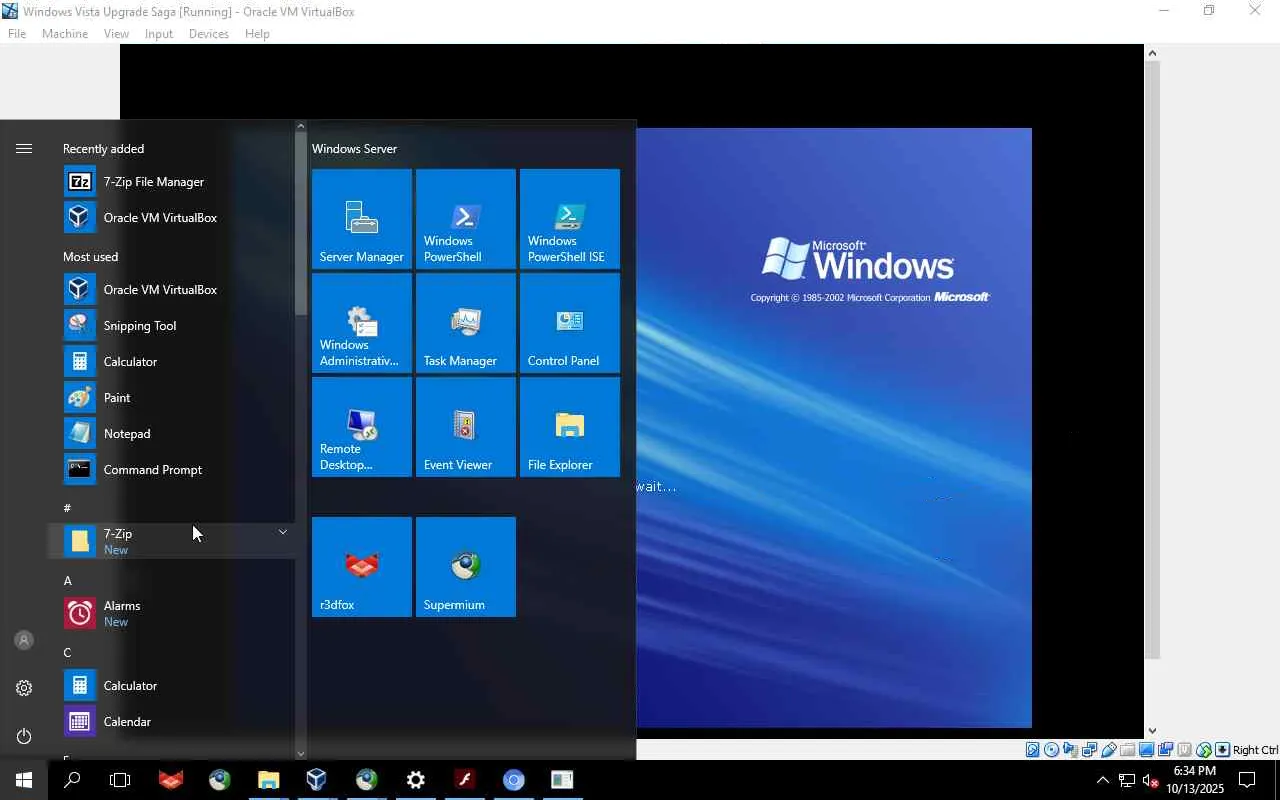Screen dimensions: 1280x800
Task: Open Settings from the Start menu rail
Action: (24, 688)
